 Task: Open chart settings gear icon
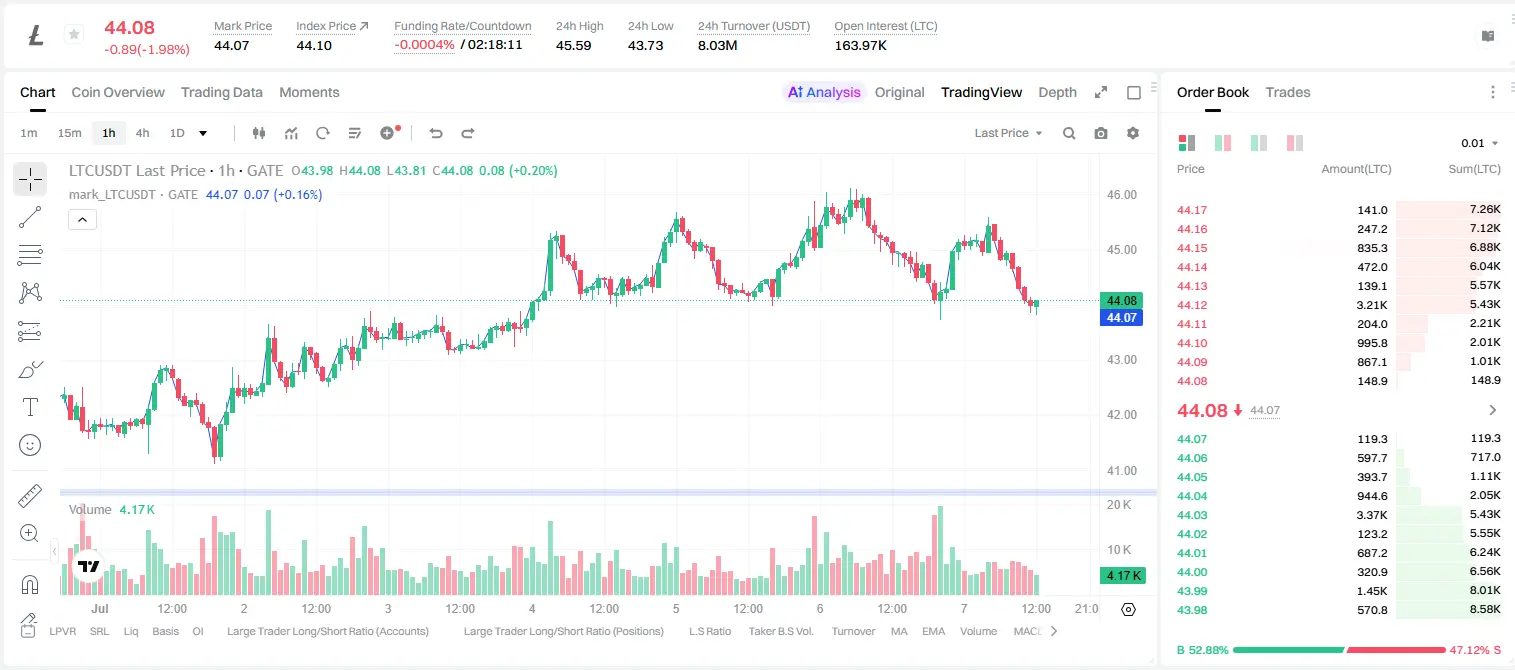click(1133, 133)
